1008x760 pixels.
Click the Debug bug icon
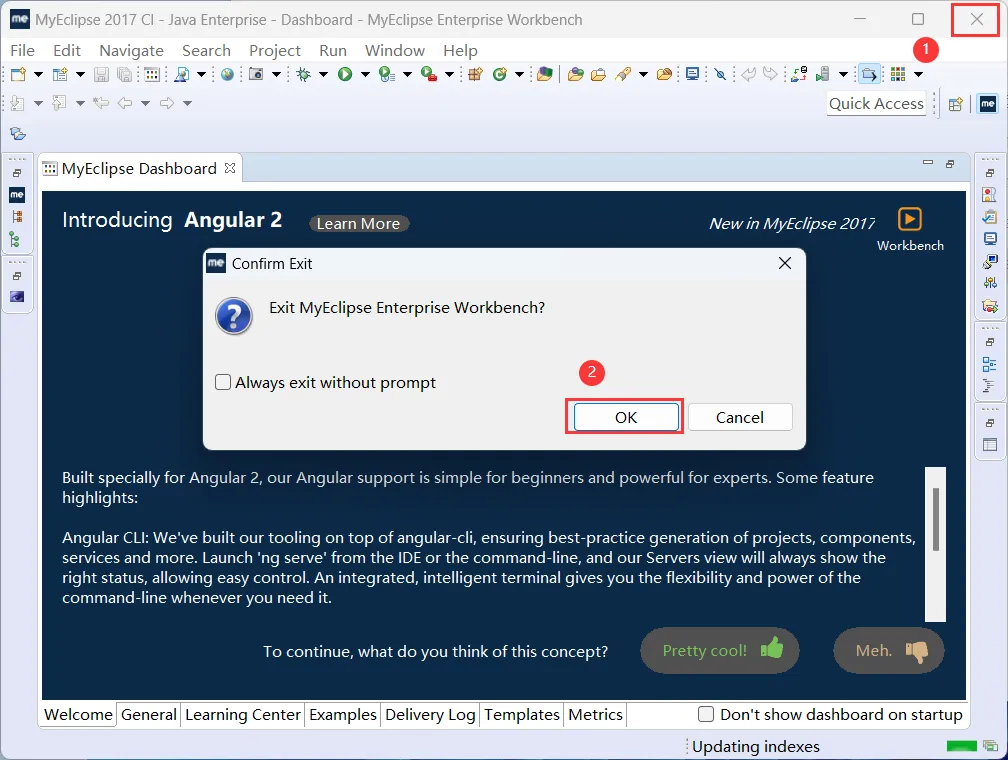pyautogui.click(x=303, y=75)
